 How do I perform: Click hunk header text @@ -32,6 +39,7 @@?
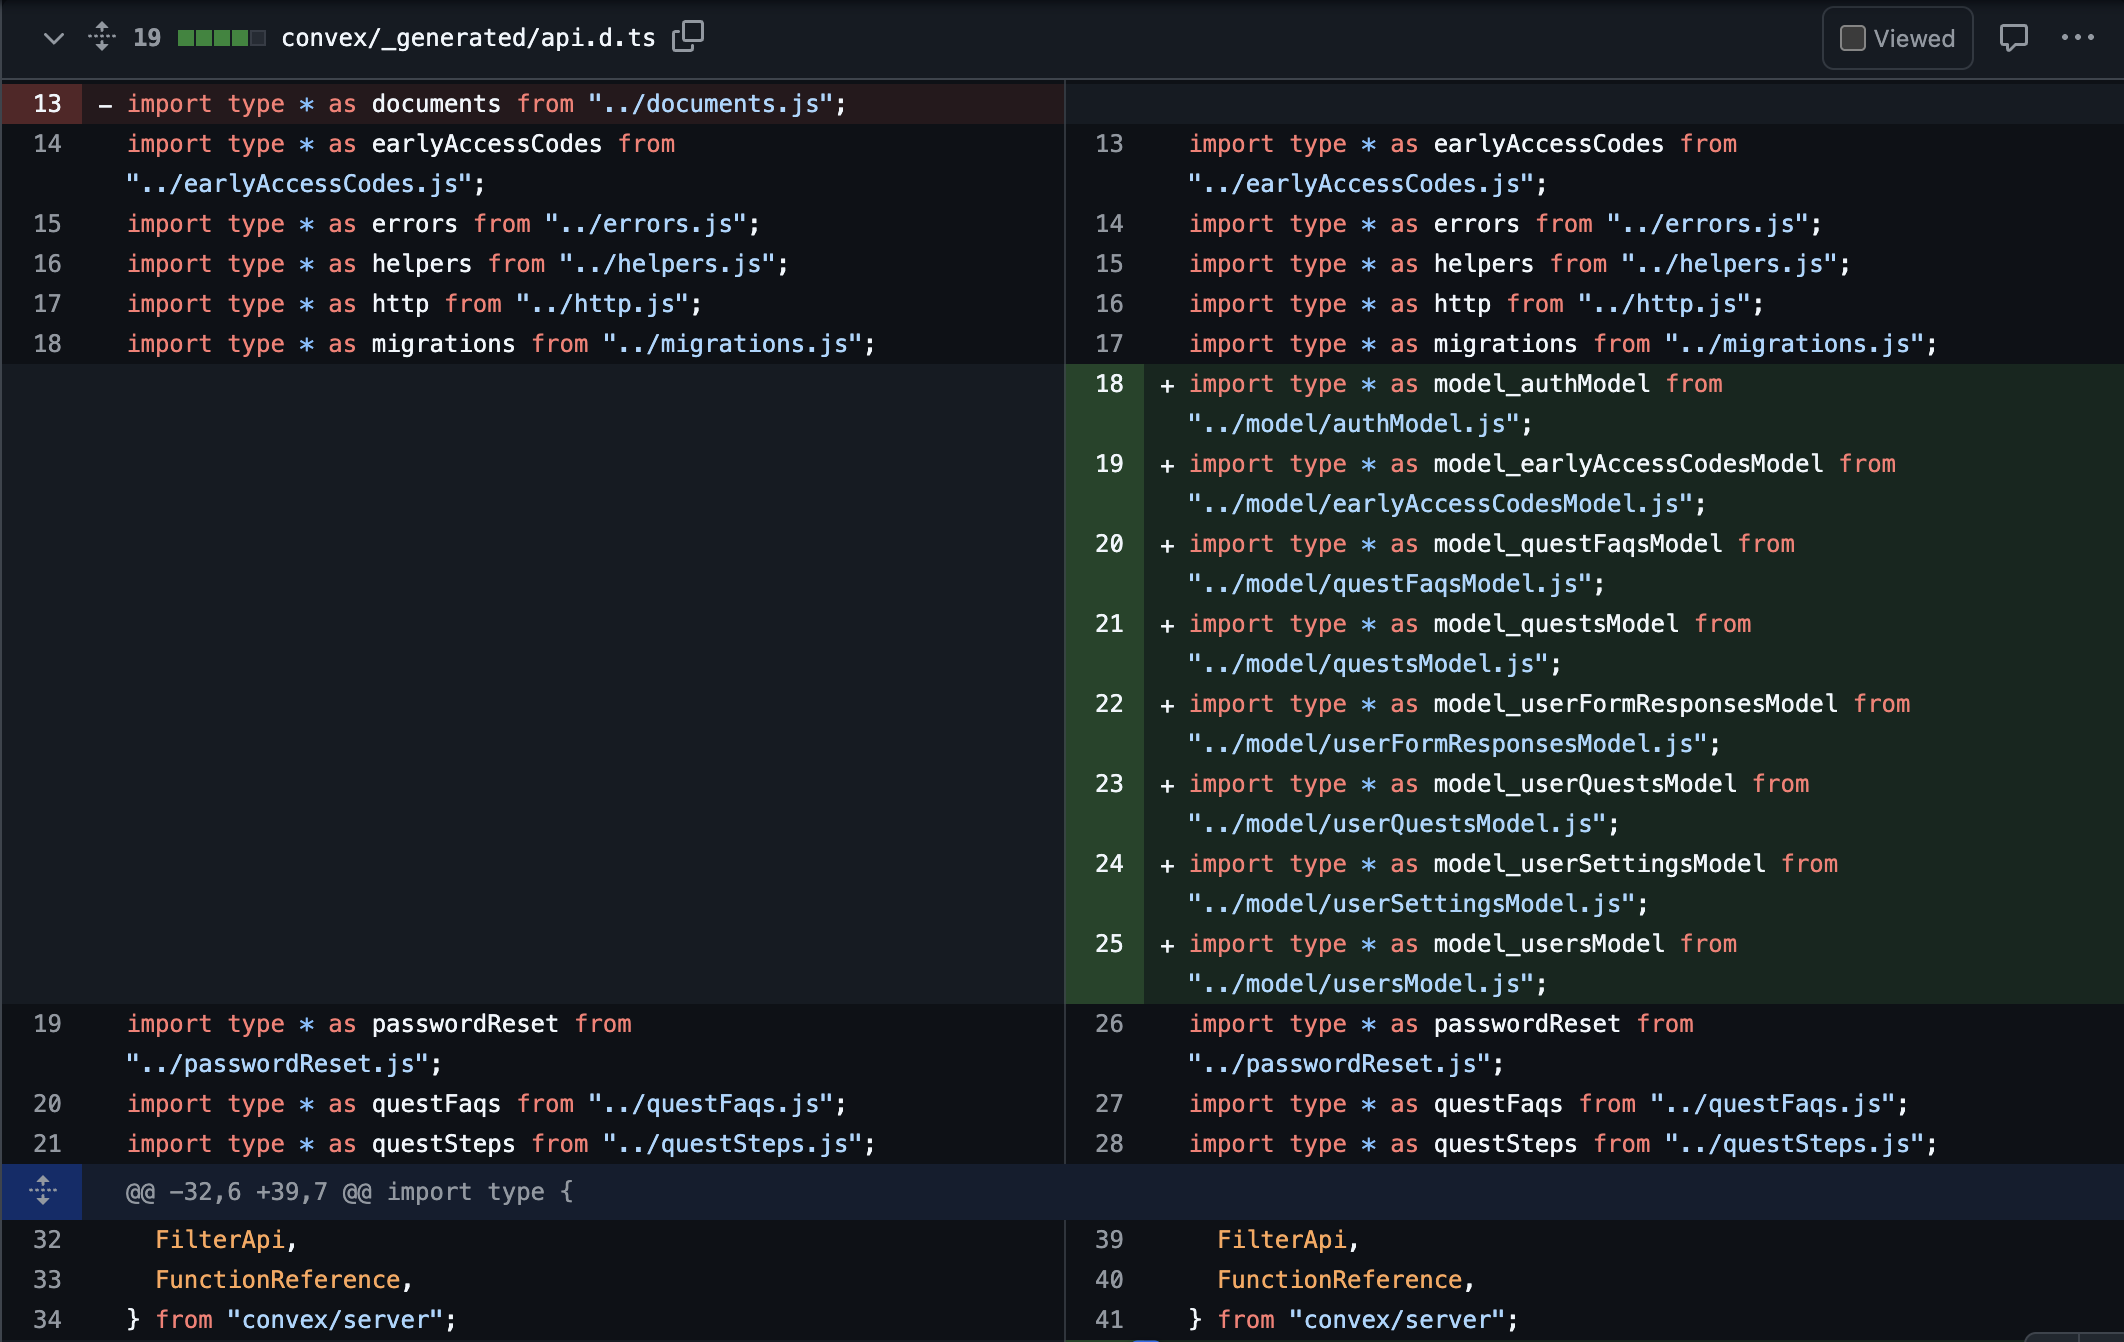248,1192
